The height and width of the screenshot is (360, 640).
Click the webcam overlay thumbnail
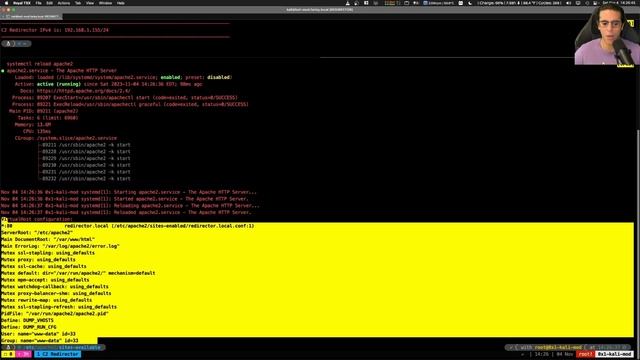pyautogui.click(x=607, y=35)
